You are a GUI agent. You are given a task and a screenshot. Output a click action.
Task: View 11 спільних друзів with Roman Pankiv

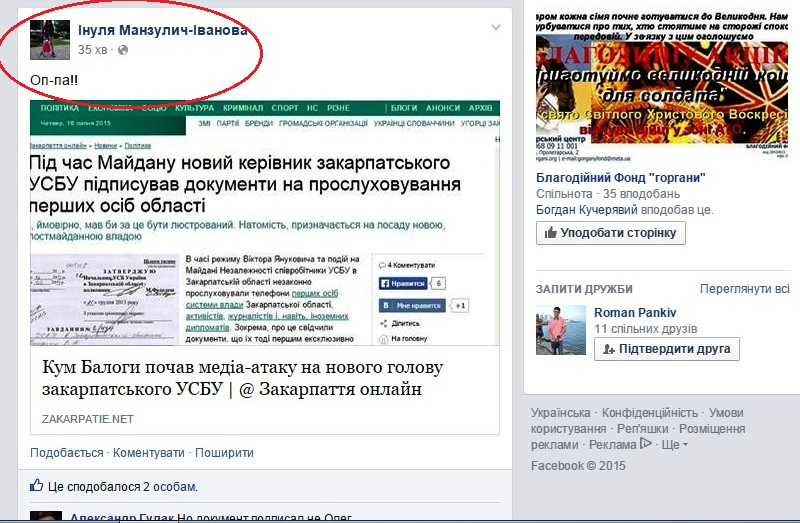pos(645,329)
